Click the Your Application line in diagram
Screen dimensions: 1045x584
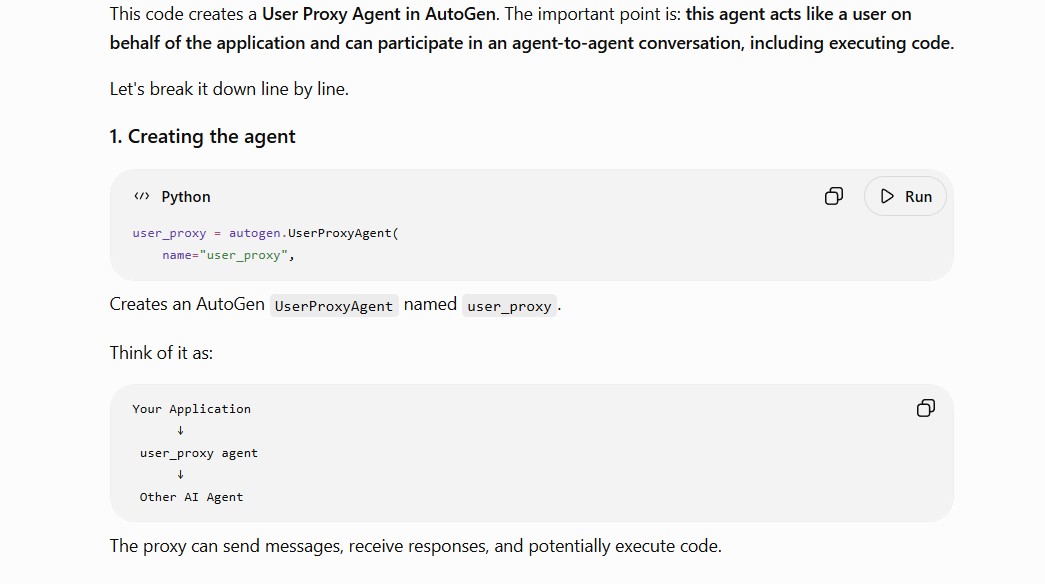pyautogui.click(x=191, y=409)
